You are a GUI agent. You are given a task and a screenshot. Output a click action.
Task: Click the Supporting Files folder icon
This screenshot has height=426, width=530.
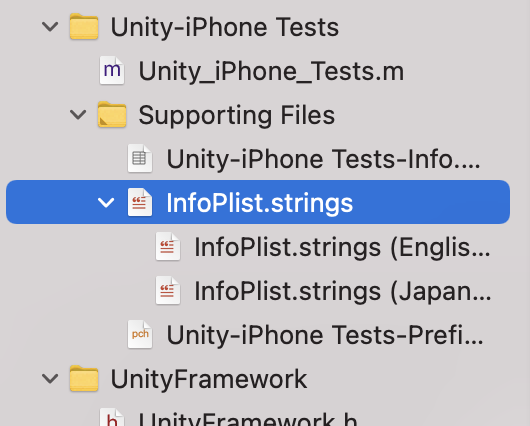point(112,115)
